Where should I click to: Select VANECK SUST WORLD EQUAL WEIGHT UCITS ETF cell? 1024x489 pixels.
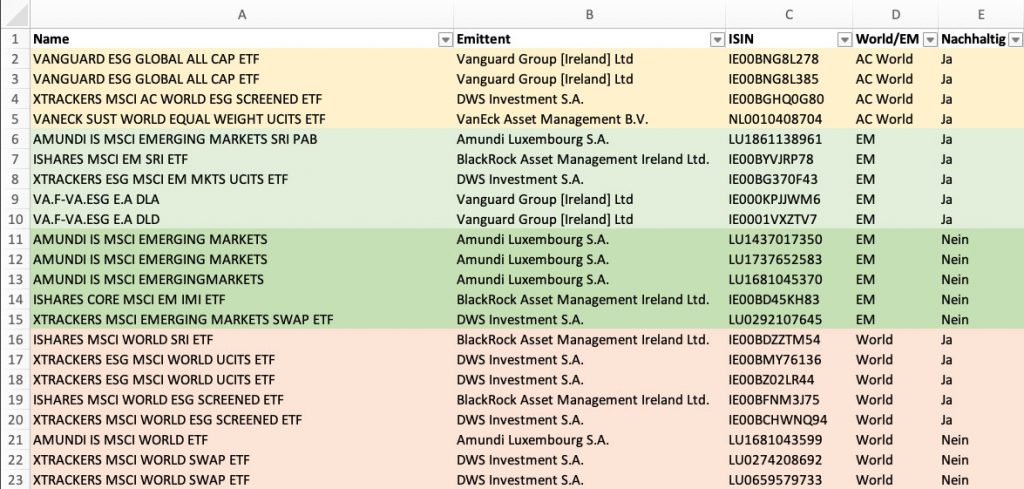[242, 119]
